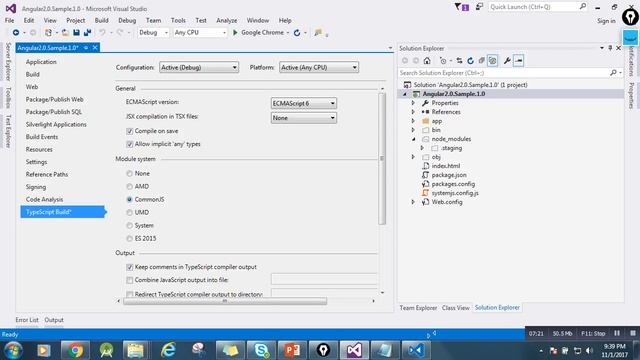Viewport: 640px width, 360px height.
Task: Enable Combine JavaScript output into file
Action: (x=130, y=280)
